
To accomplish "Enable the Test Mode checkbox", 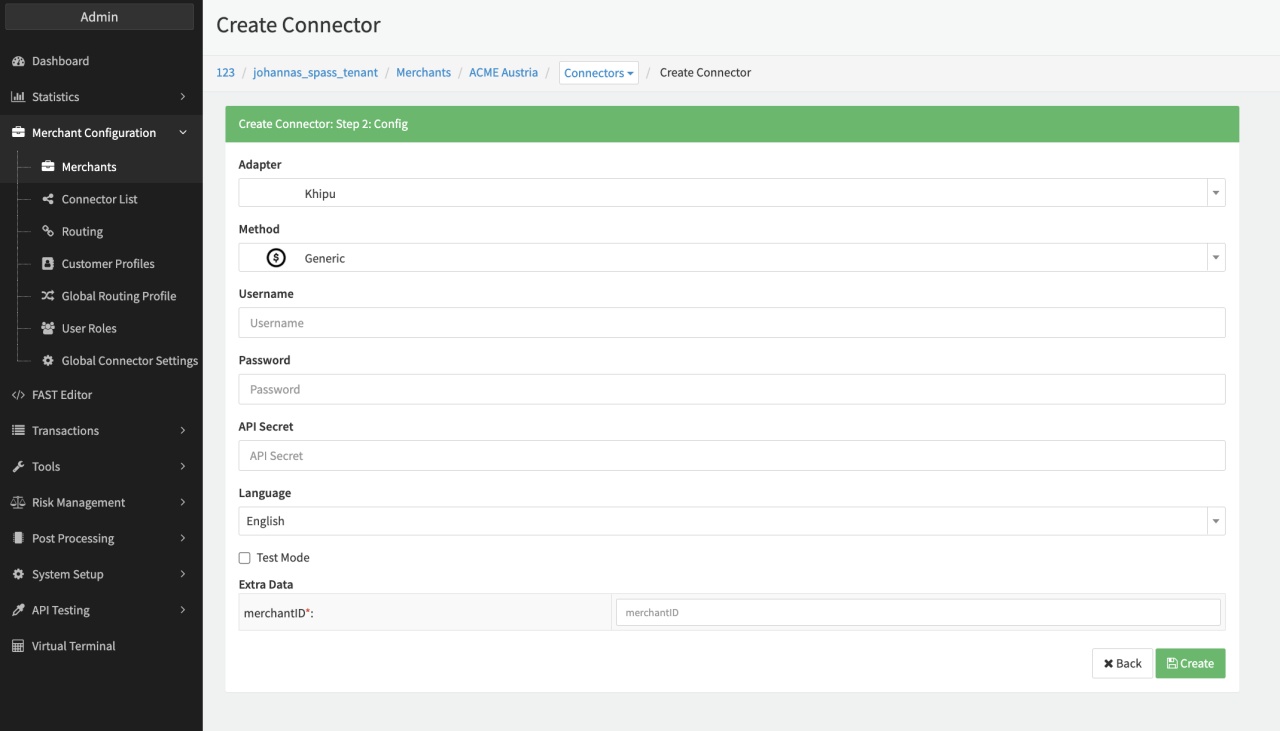I will coord(244,558).
